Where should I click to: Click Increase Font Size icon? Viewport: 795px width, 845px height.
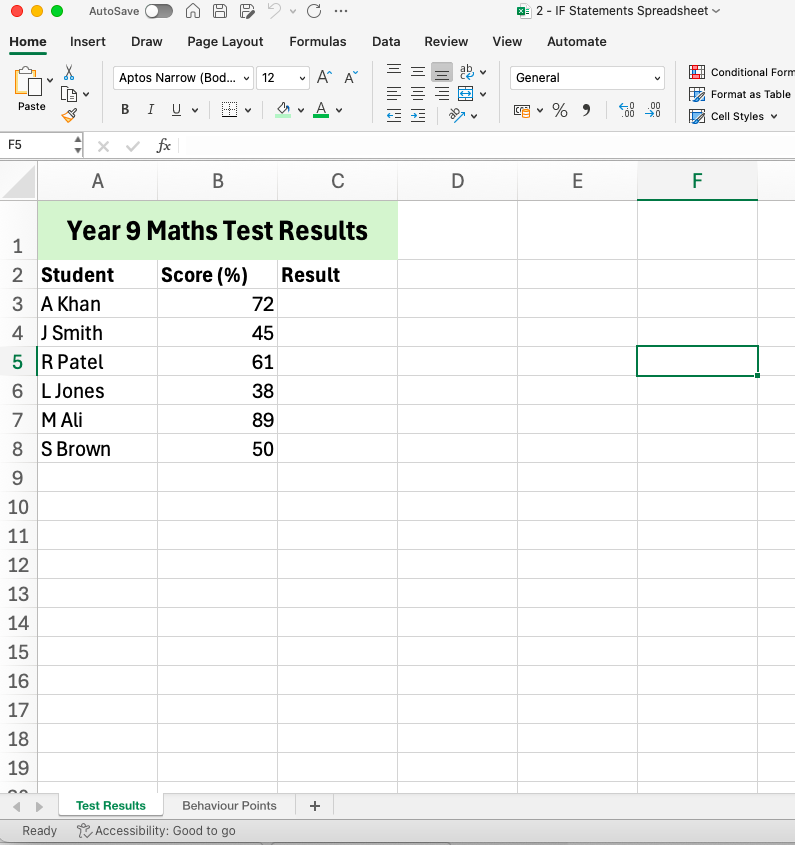pos(324,78)
